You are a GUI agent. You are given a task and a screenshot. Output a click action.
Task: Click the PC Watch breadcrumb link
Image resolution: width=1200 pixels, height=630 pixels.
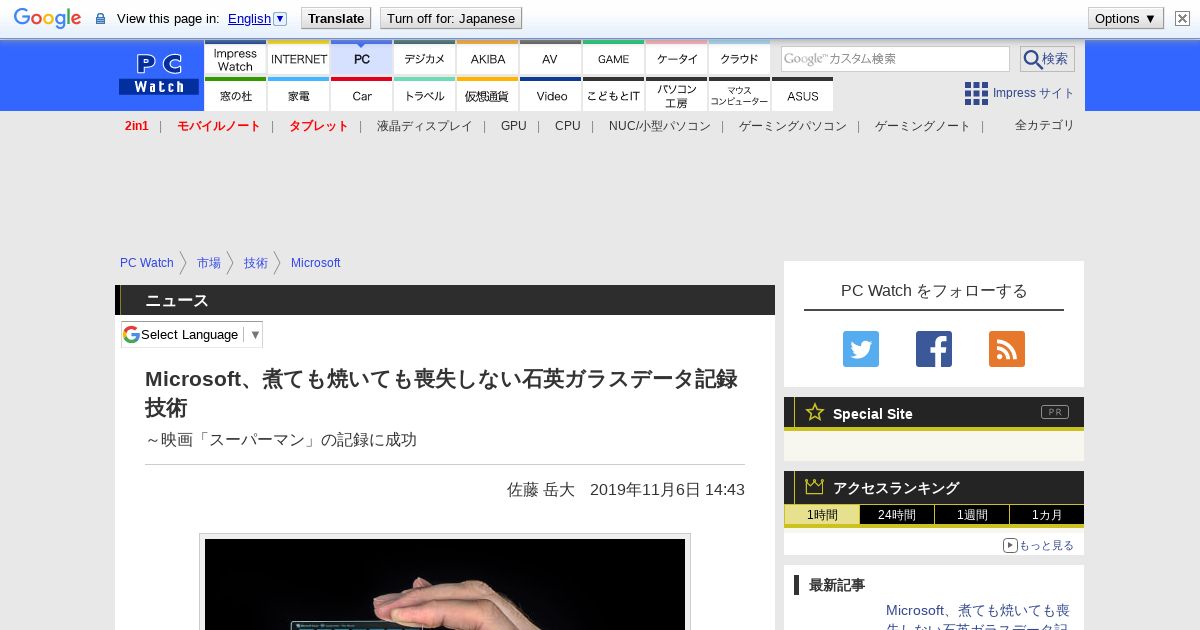pos(147,263)
